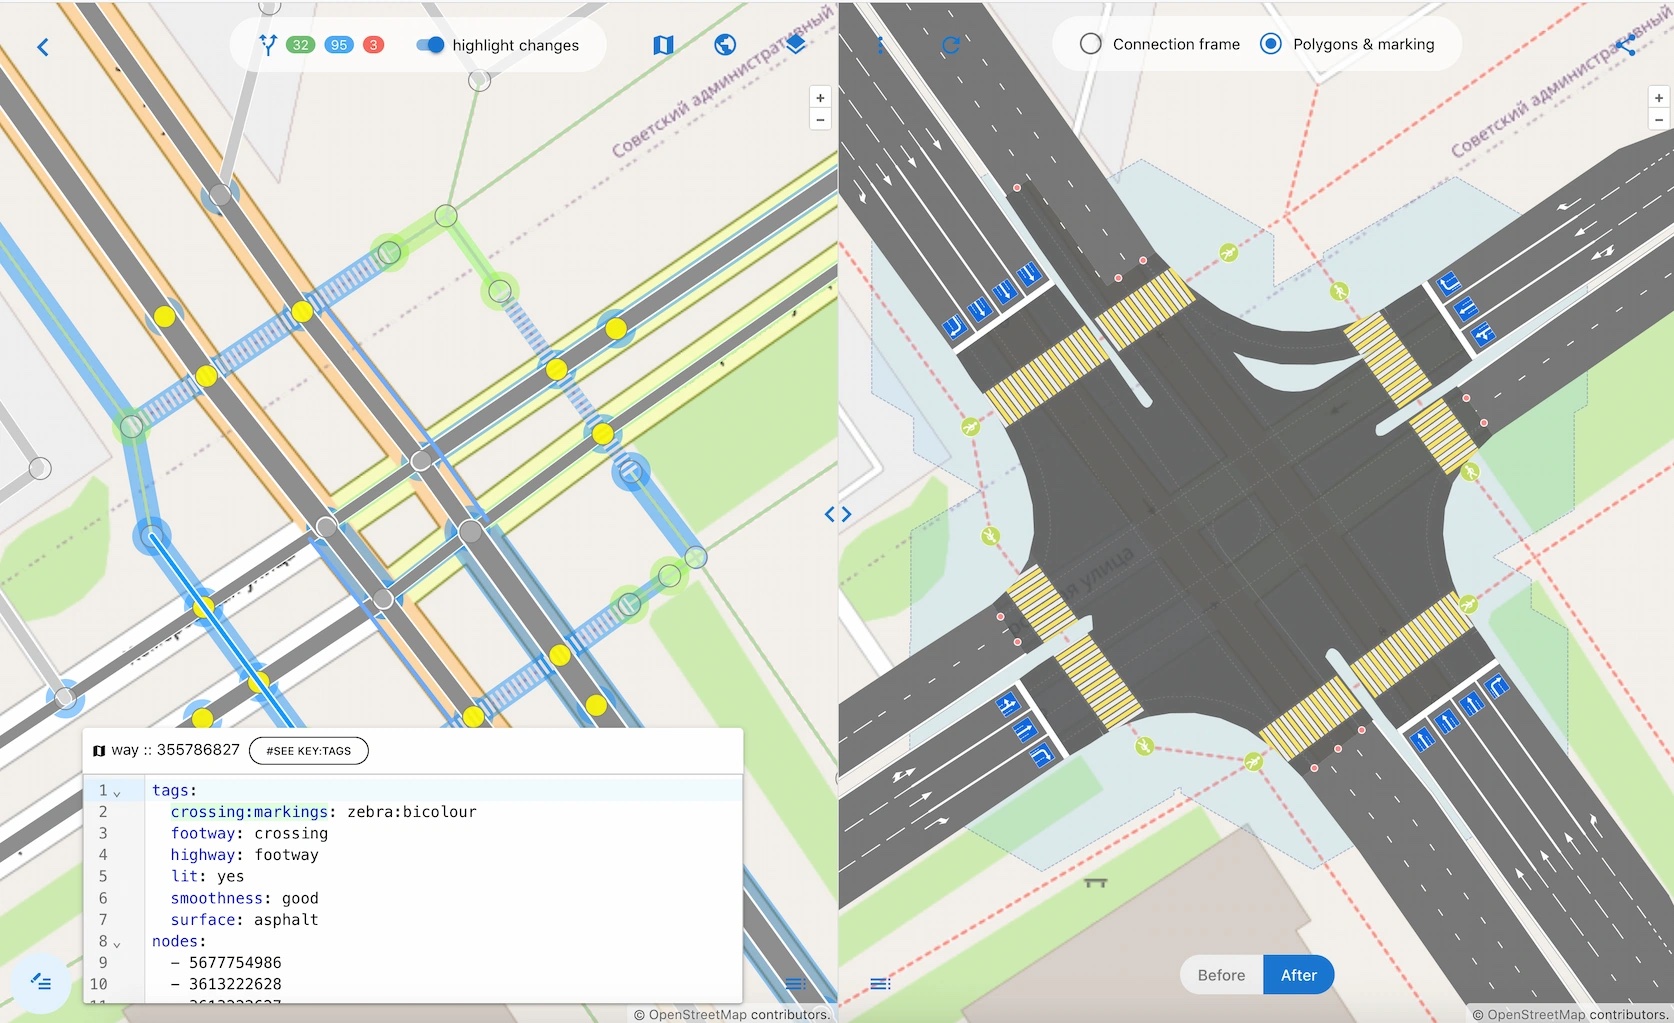The width and height of the screenshot is (1674, 1023).
Task: Switch to the Before view
Action: point(1221,975)
